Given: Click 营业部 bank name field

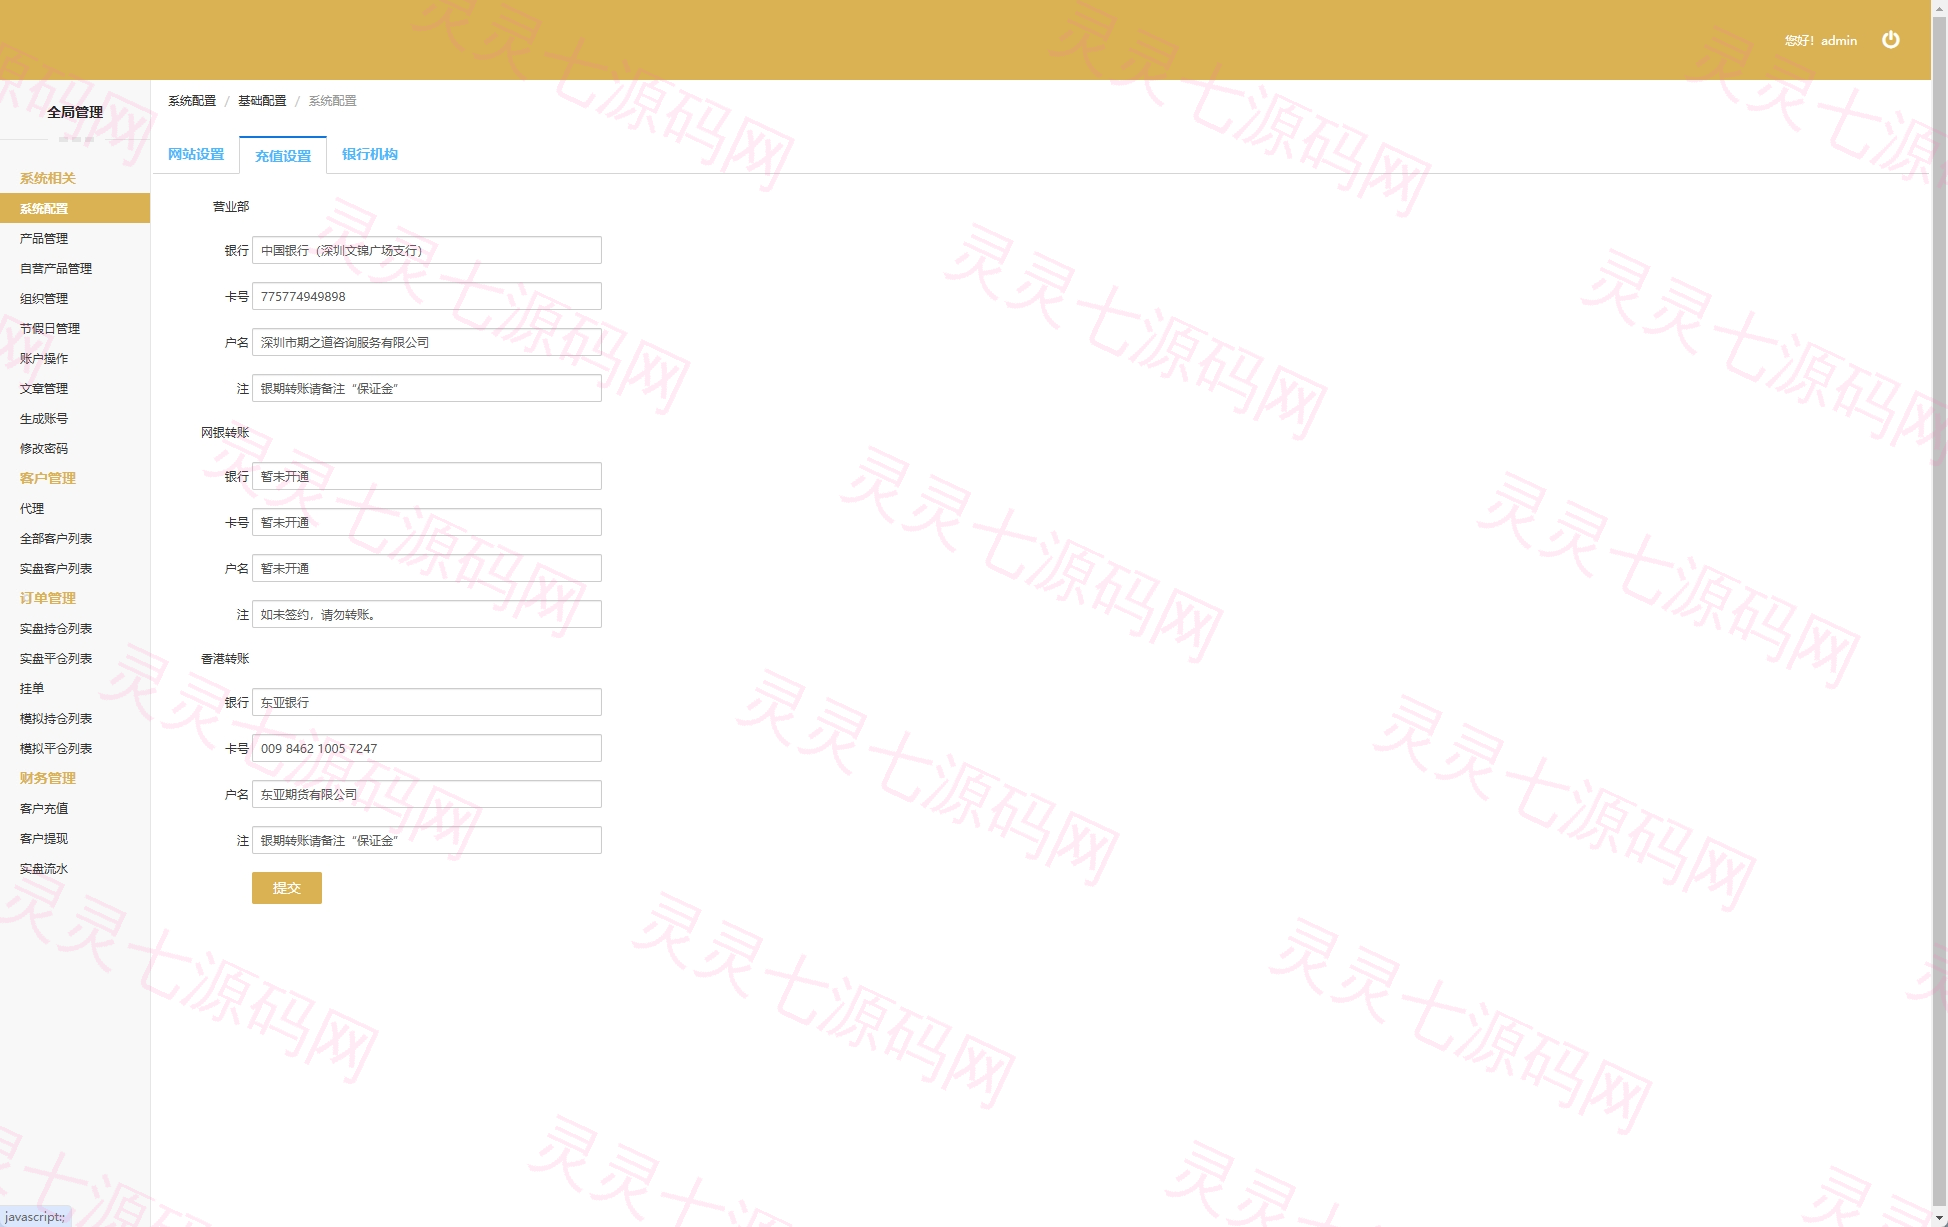Looking at the screenshot, I should tap(427, 250).
